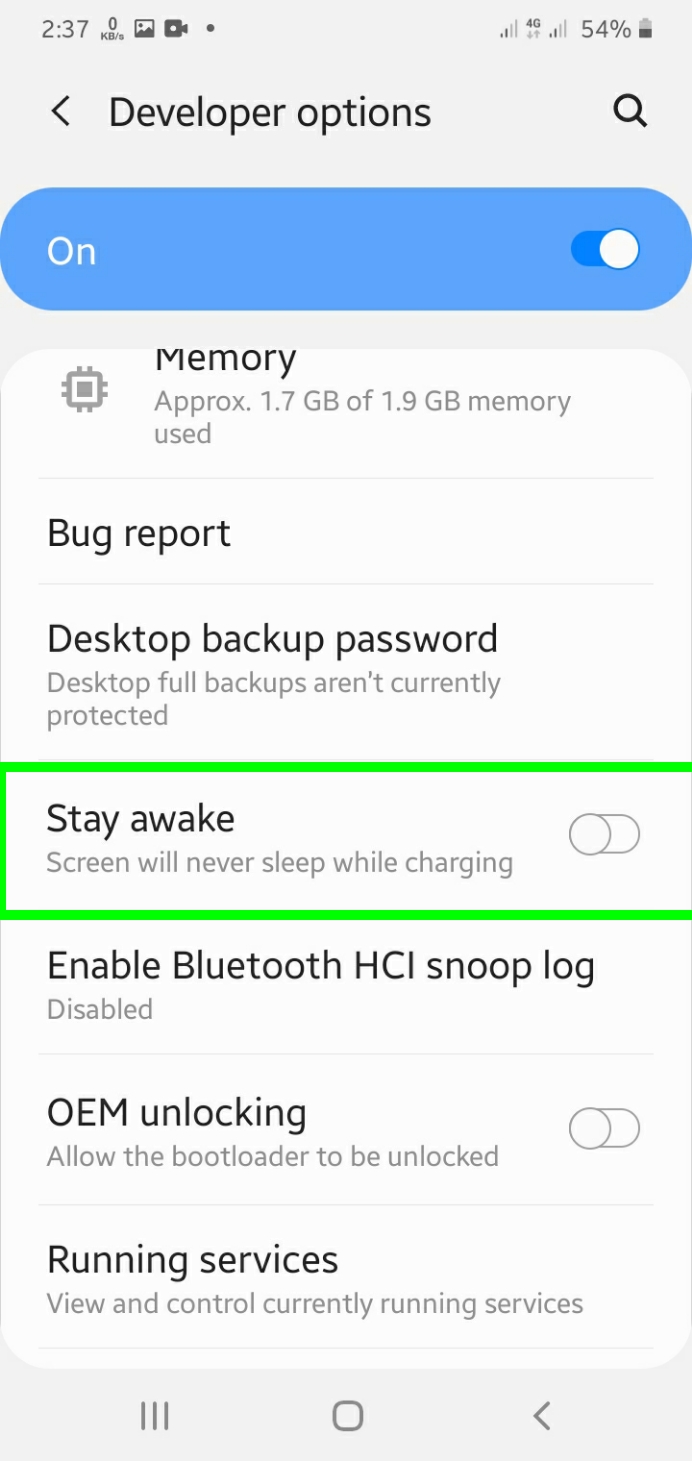Toggle OEM unlocking switch on
Screen dimensions: 692x1461
point(604,1129)
